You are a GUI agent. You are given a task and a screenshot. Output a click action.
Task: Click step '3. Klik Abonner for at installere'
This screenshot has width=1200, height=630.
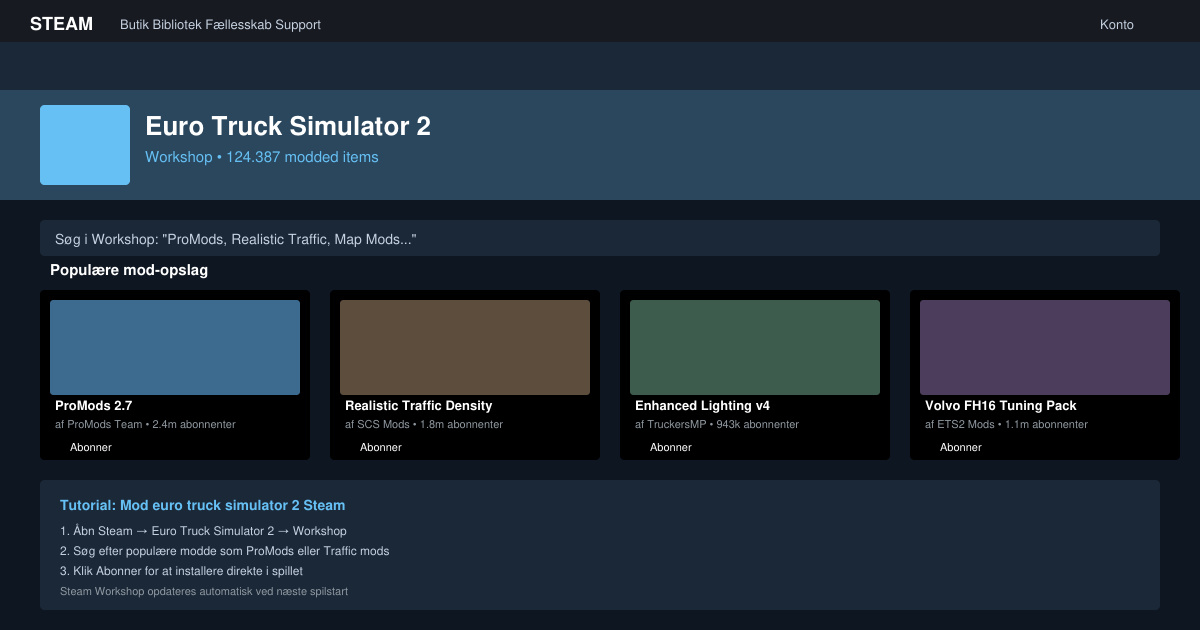click(x=181, y=571)
